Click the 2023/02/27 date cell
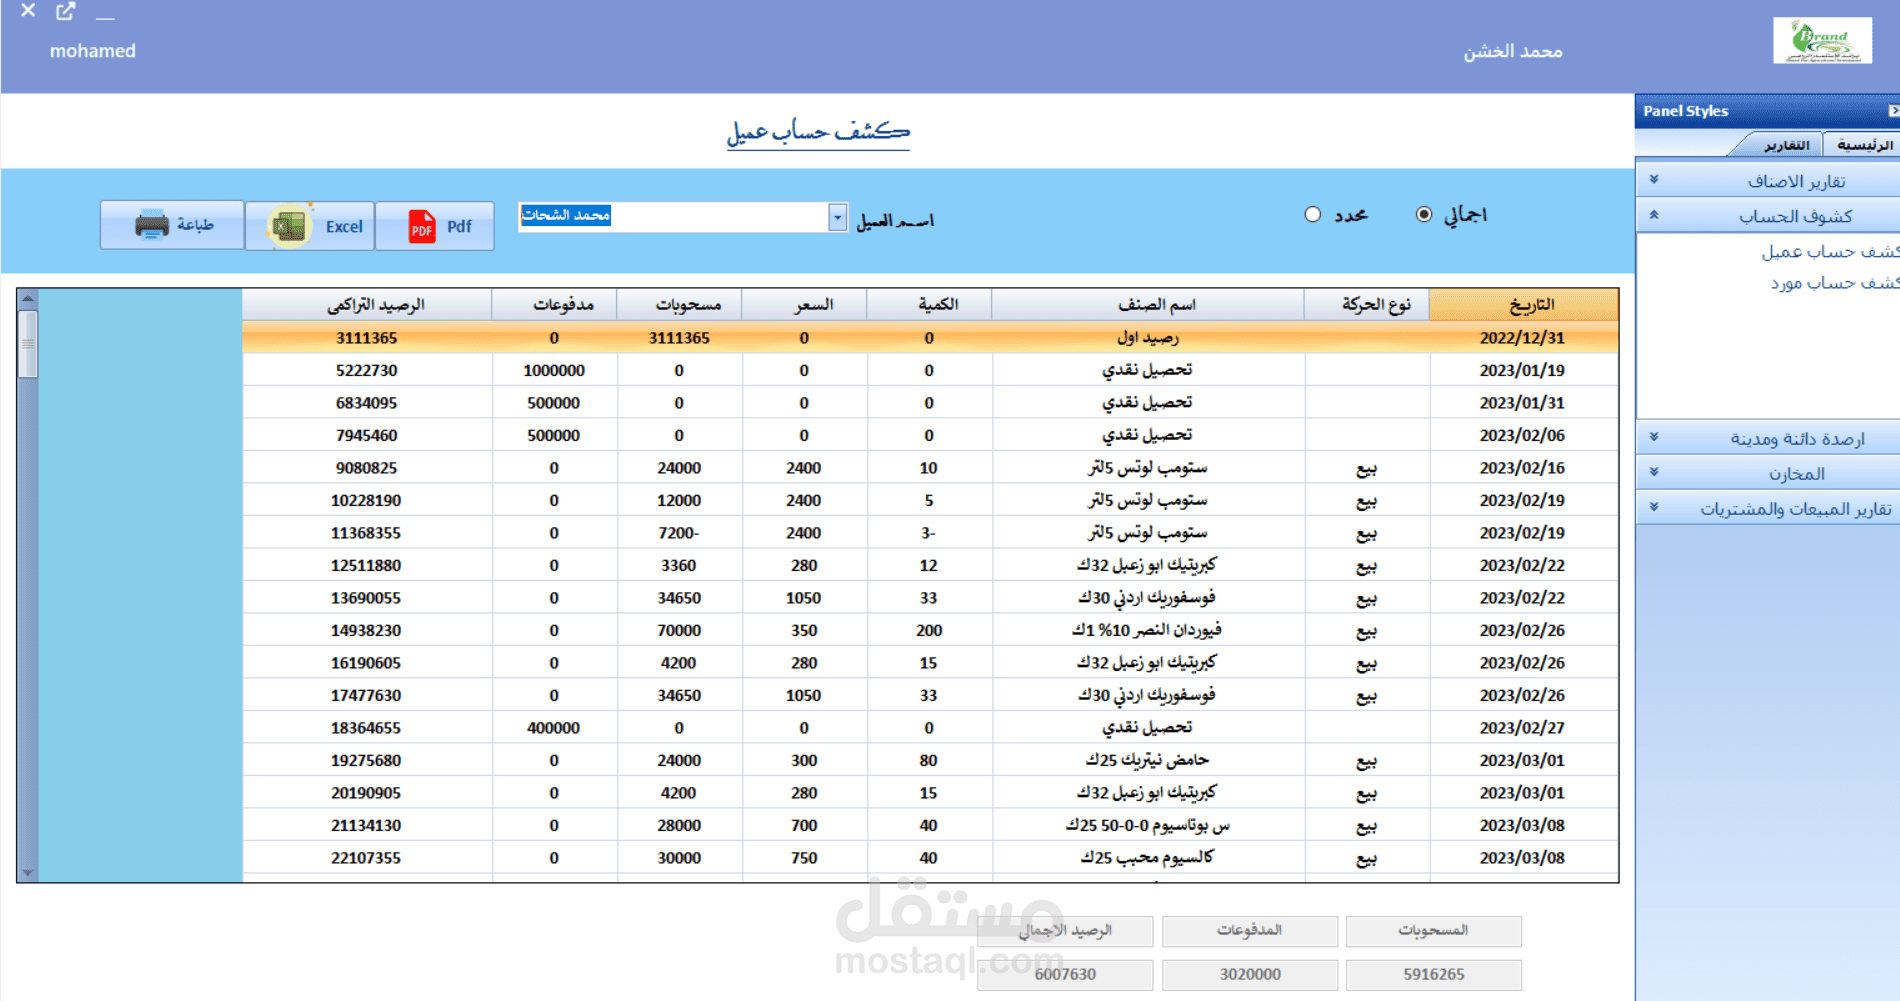 click(1523, 728)
